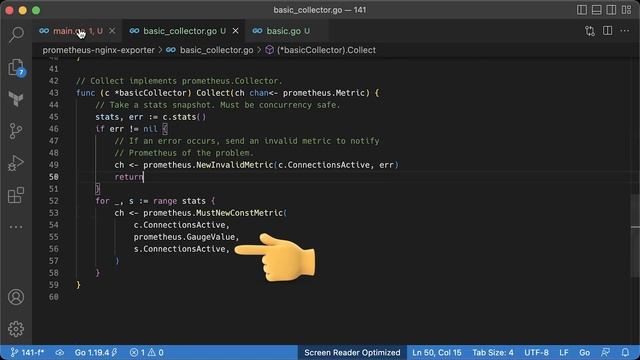Close the basic_collector.go tab
The width and height of the screenshot is (640, 360).
pos(236,31)
